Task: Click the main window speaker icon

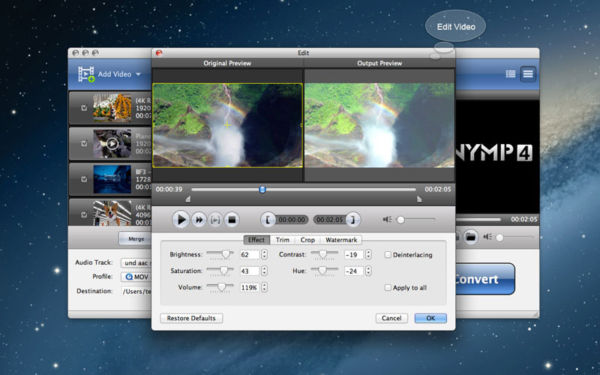Action: coord(487,237)
